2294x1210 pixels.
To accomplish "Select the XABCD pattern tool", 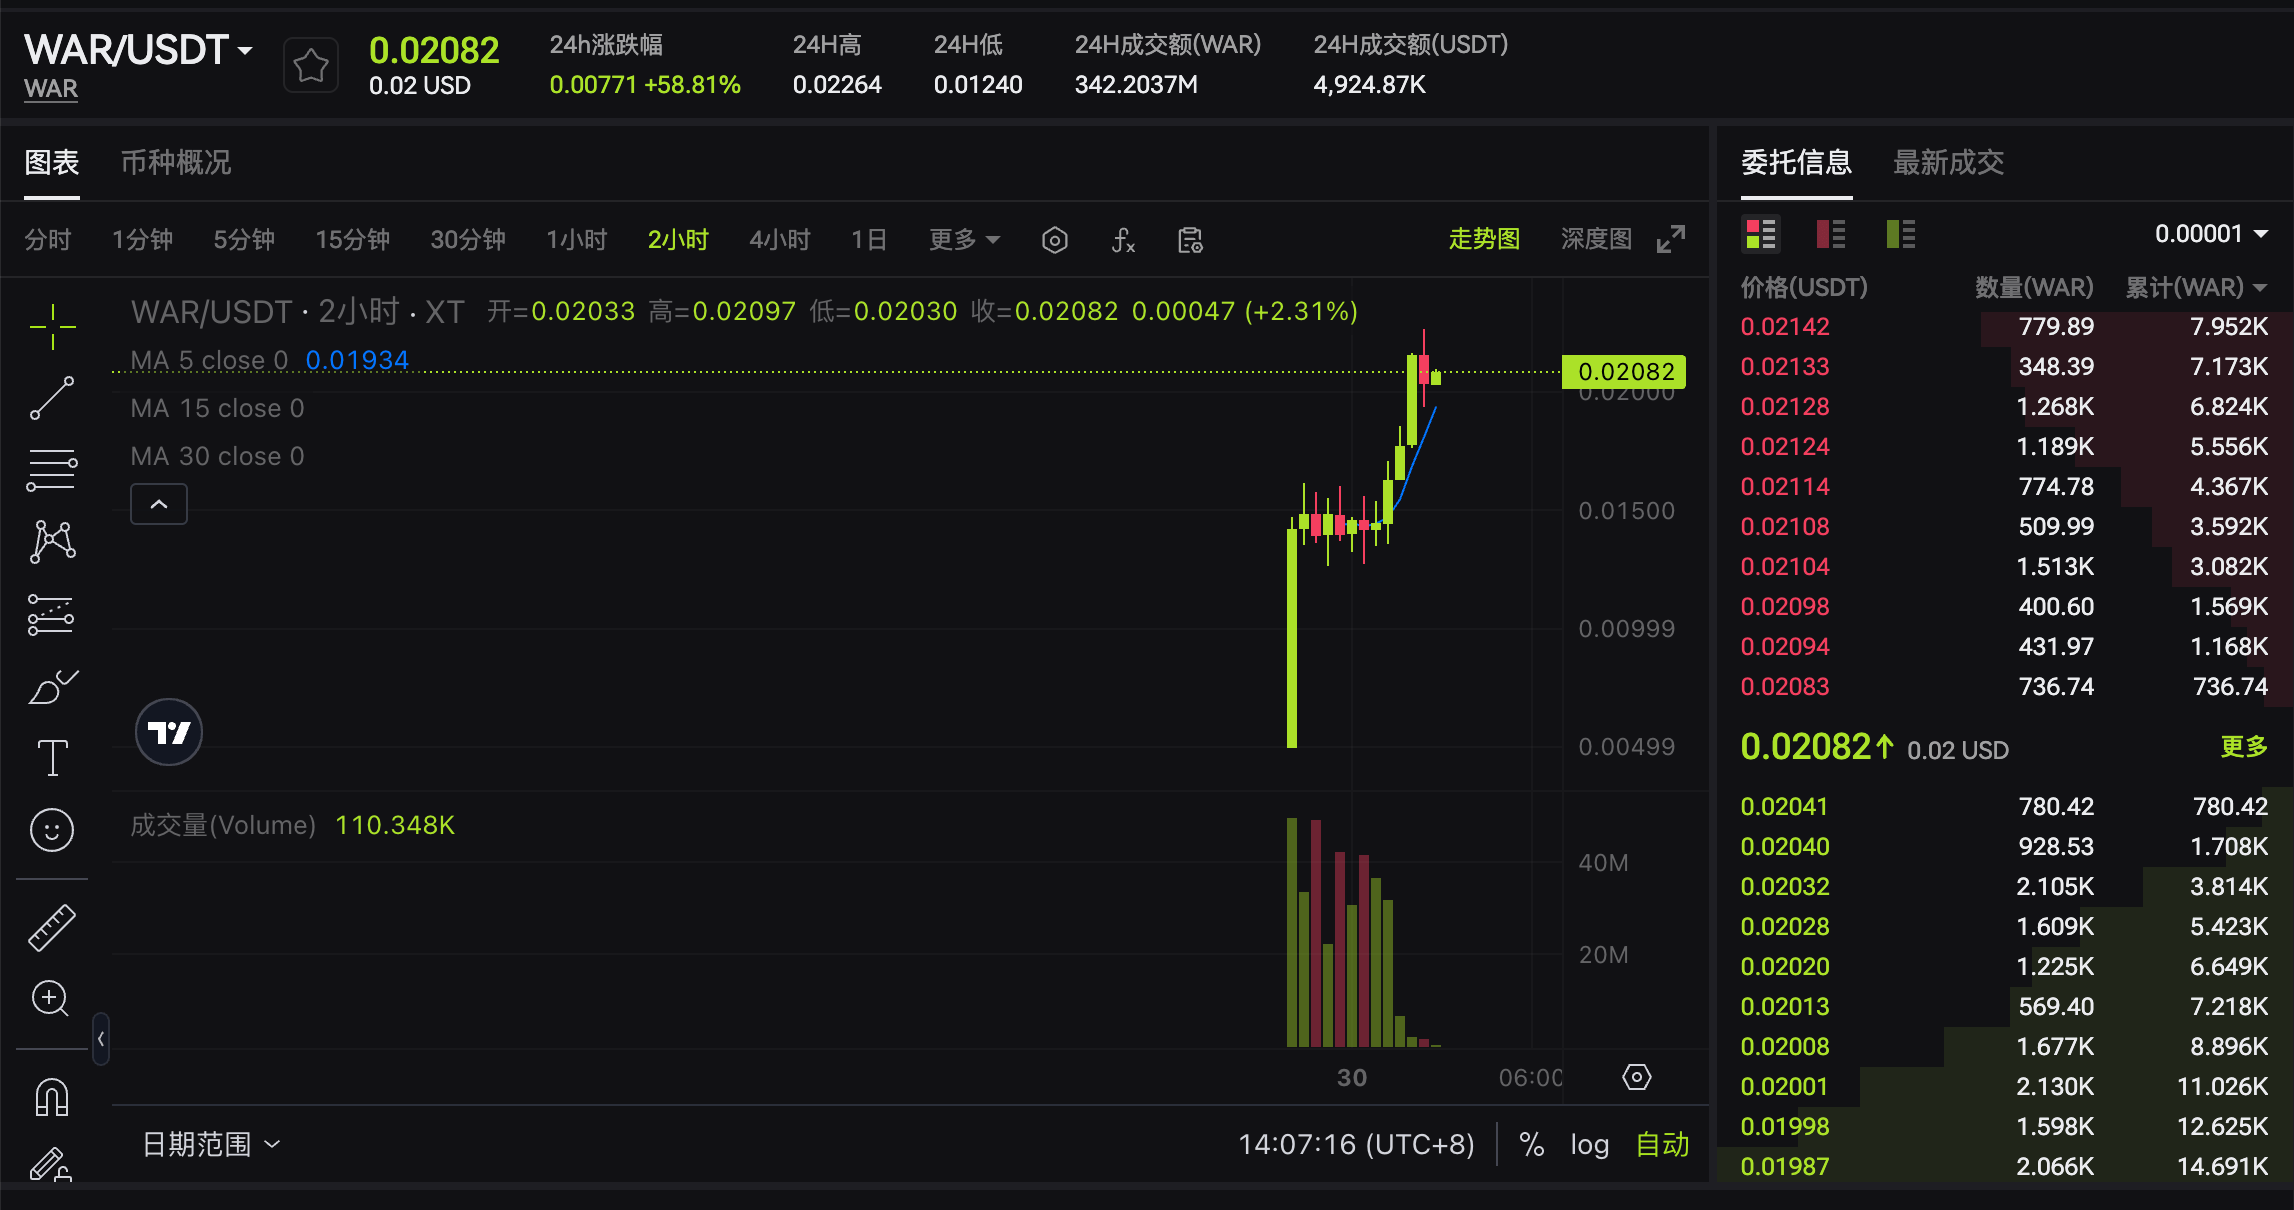I will pyautogui.click(x=52, y=541).
